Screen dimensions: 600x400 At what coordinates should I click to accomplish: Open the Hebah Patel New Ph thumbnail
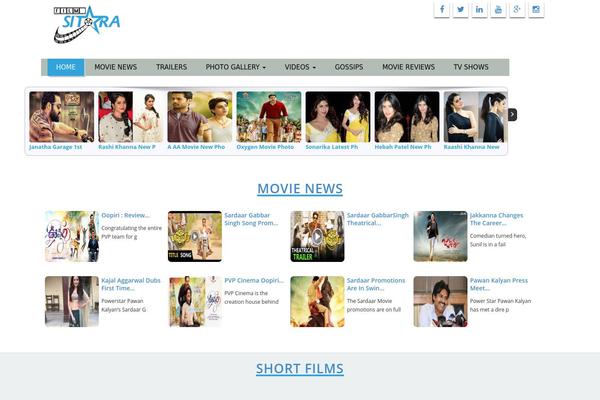pyautogui.click(x=407, y=117)
